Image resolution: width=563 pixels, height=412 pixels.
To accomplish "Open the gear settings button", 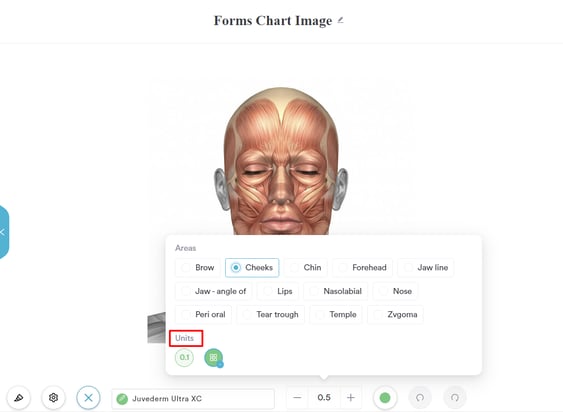I will [x=53, y=398].
